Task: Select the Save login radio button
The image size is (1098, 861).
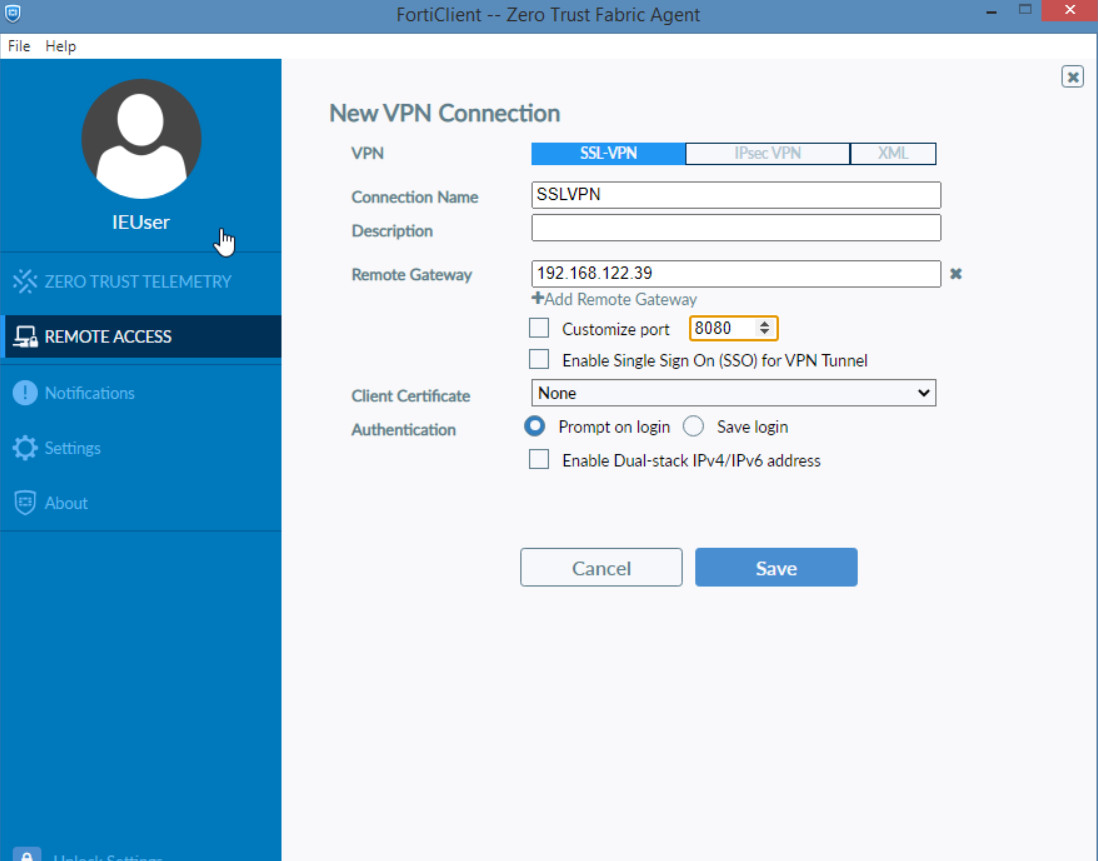Action: click(693, 426)
